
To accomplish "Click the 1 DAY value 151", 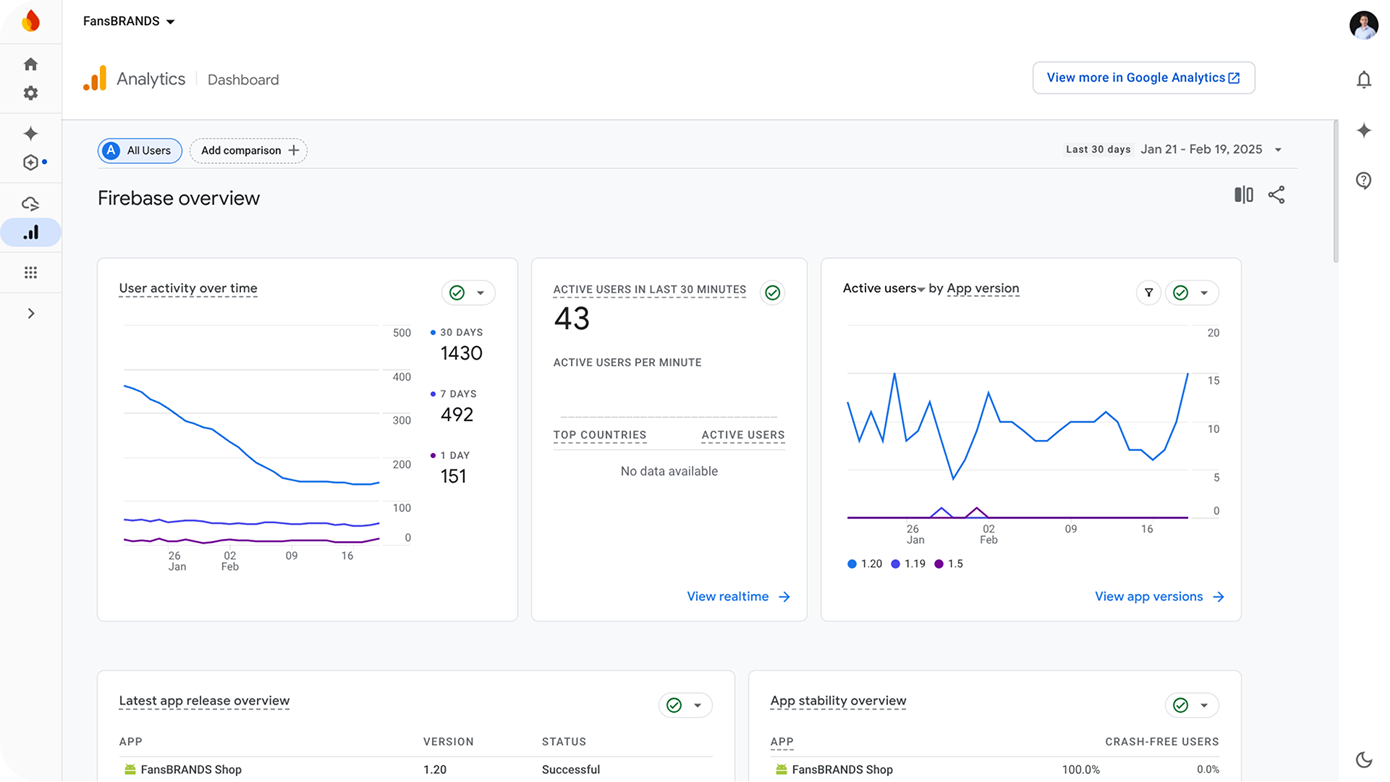I will click(x=453, y=476).
